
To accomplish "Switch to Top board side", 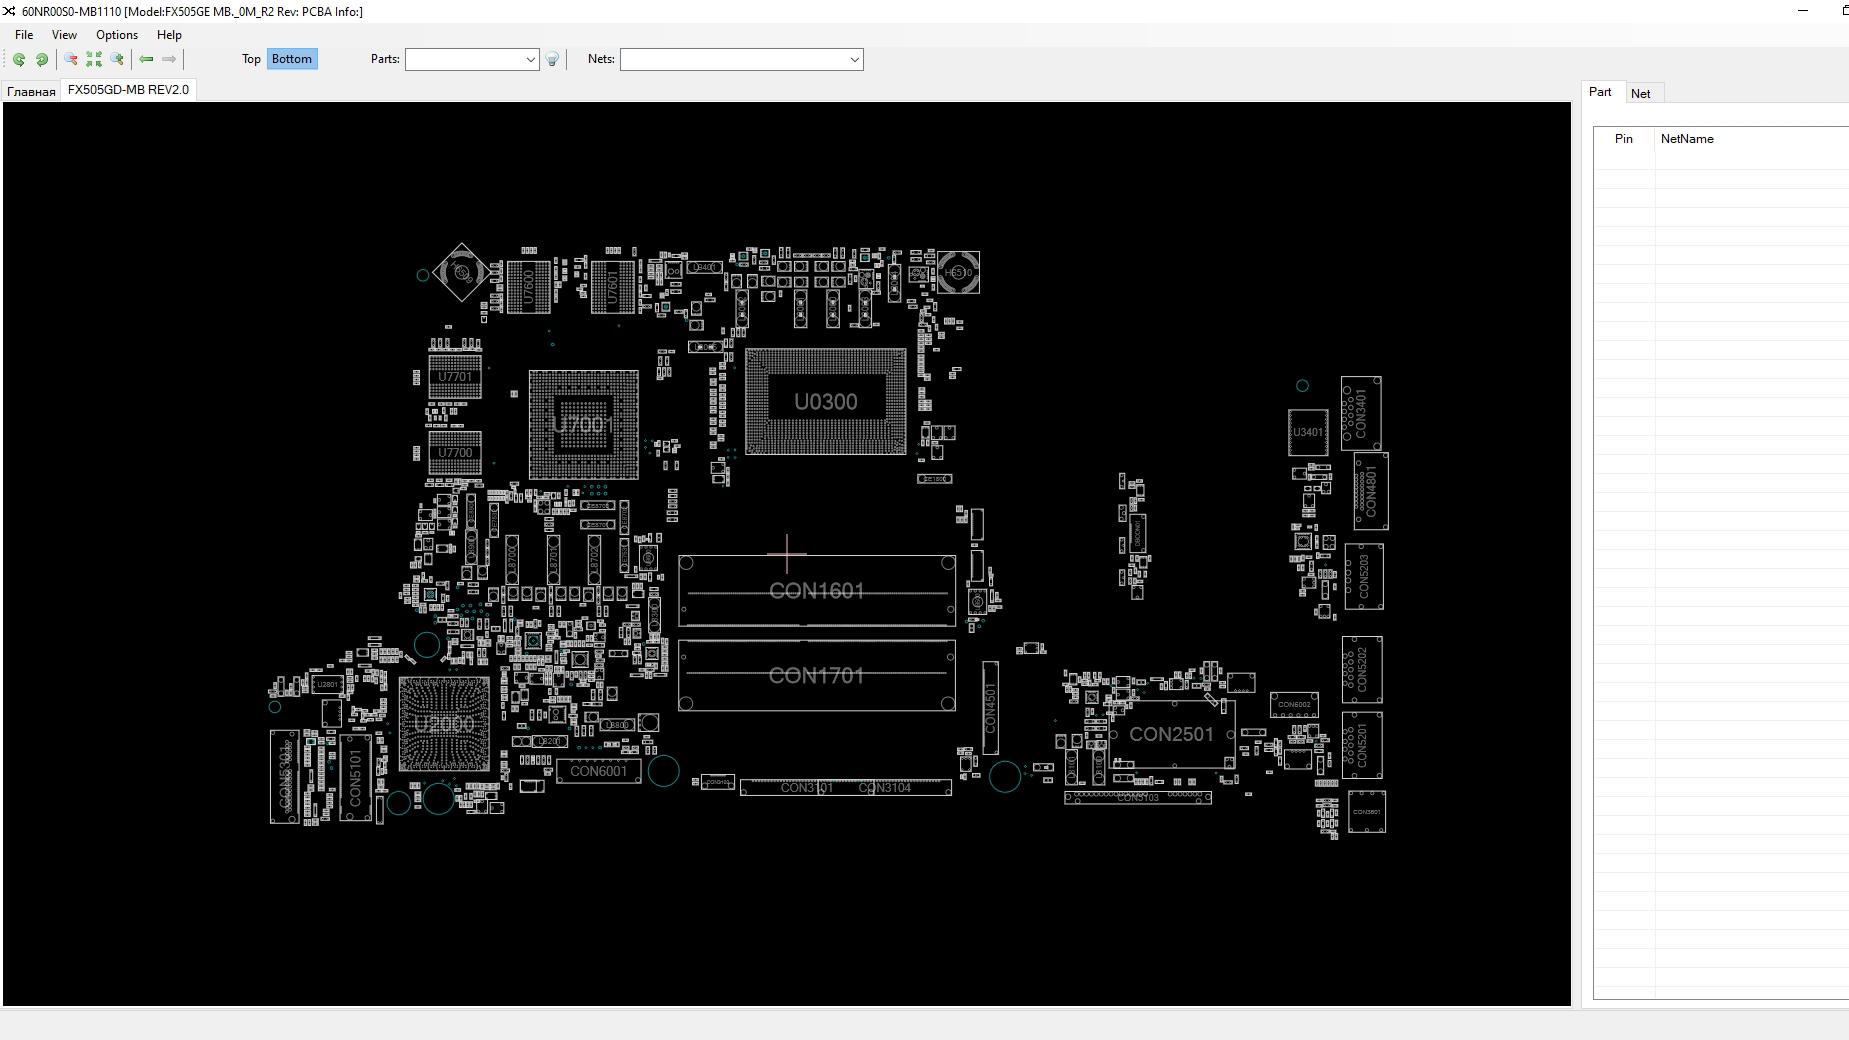I will tap(251, 59).
